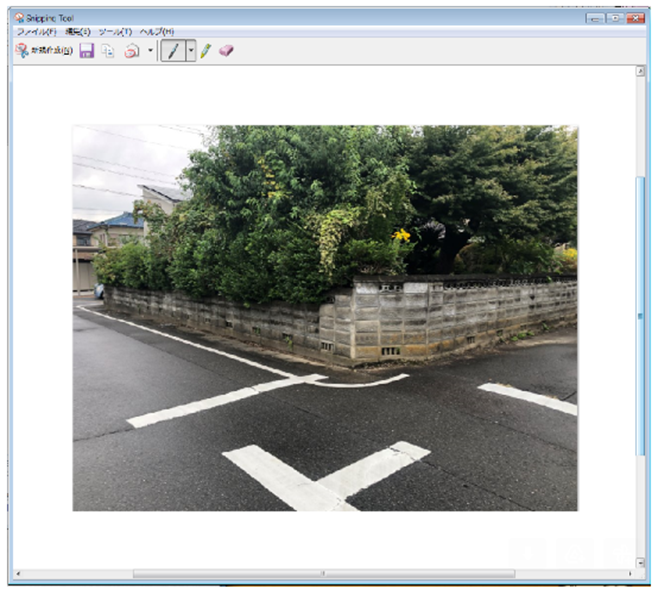The image size is (658, 594).
Task: Click the vertical scrollbar down arrow
Action: (x=640, y=563)
